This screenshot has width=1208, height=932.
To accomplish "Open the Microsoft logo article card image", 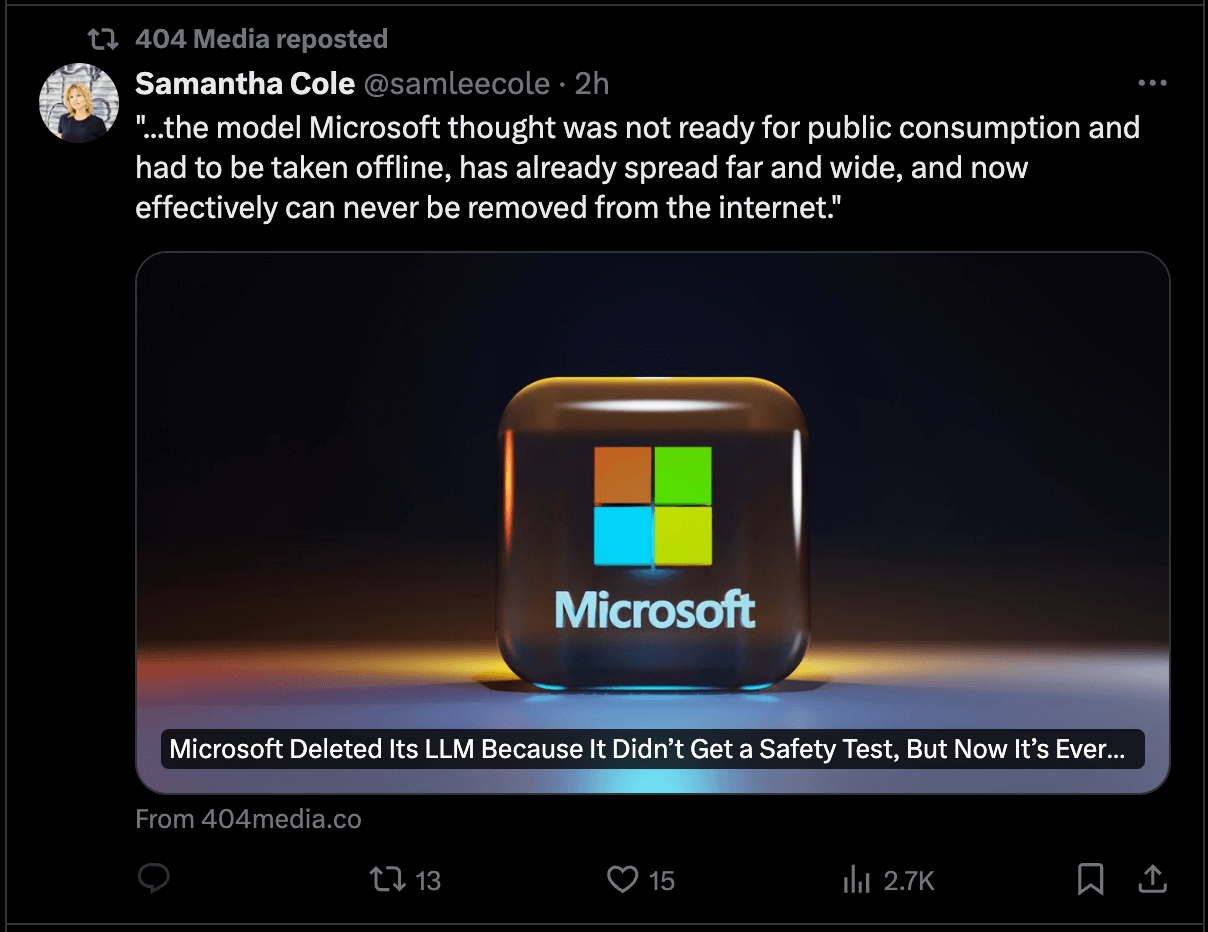I will click(652, 500).
